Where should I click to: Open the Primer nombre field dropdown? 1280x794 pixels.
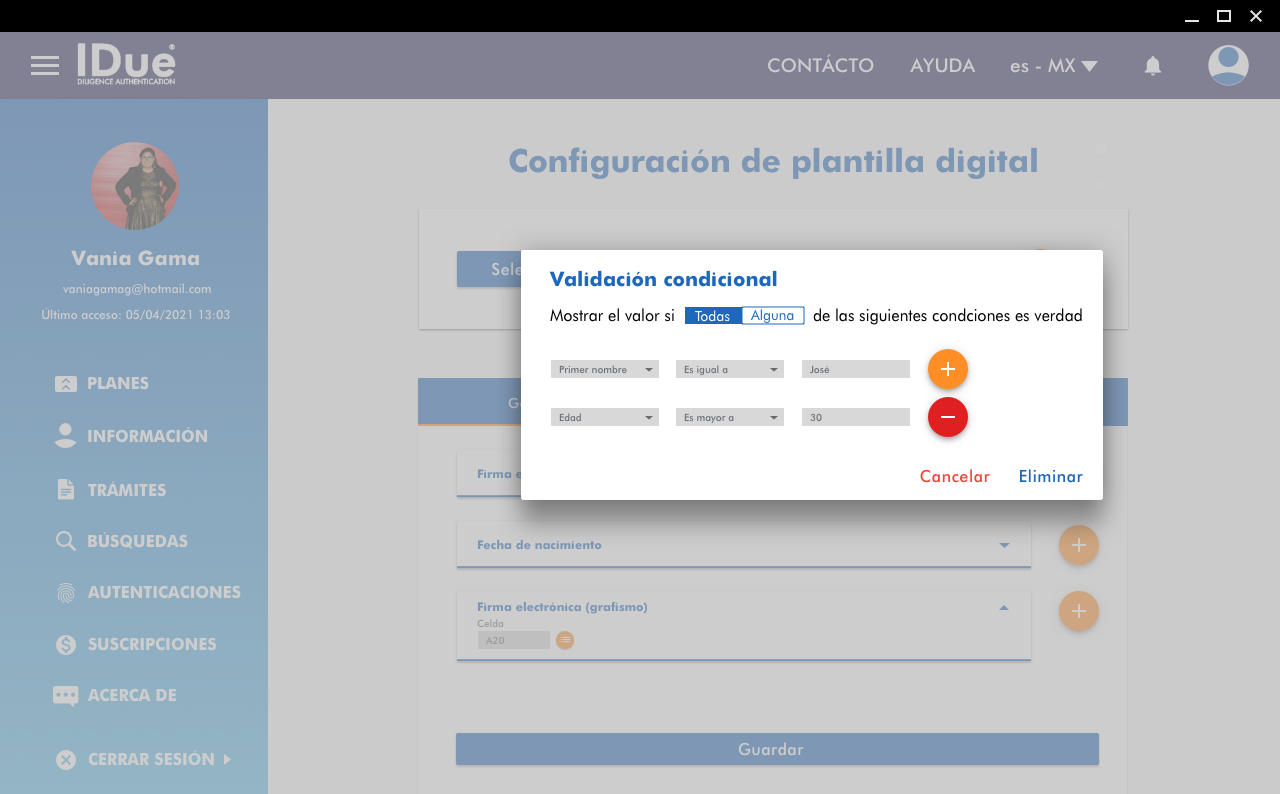pyautogui.click(x=604, y=369)
